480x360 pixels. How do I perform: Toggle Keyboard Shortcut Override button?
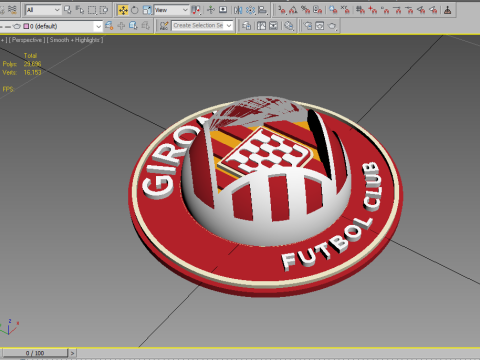tap(223, 10)
